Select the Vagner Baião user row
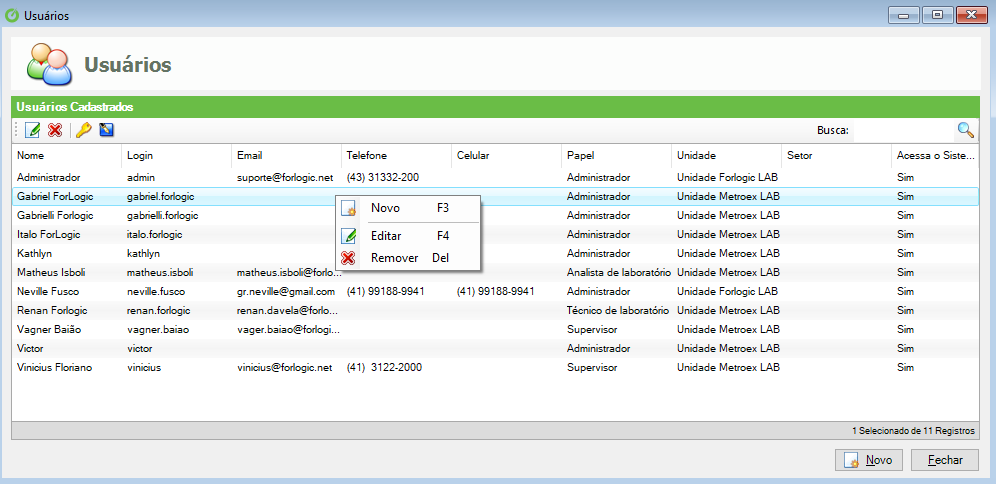The height and width of the screenshot is (484, 996). (495, 330)
